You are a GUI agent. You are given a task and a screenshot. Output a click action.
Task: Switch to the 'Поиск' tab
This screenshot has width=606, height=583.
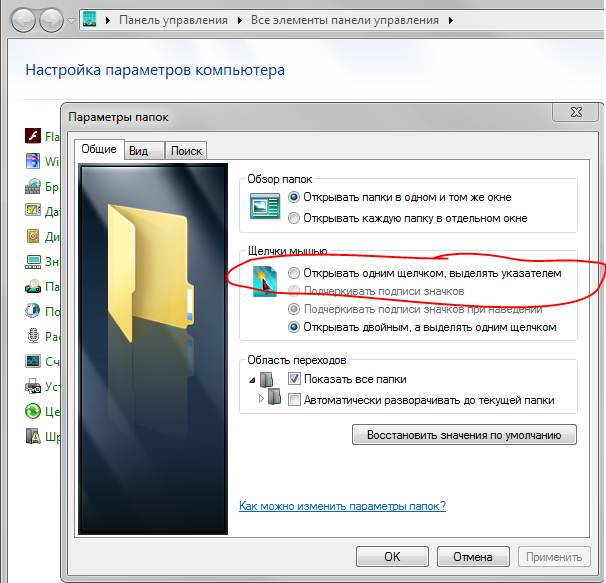pyautogui.click(x=186, y=150)
